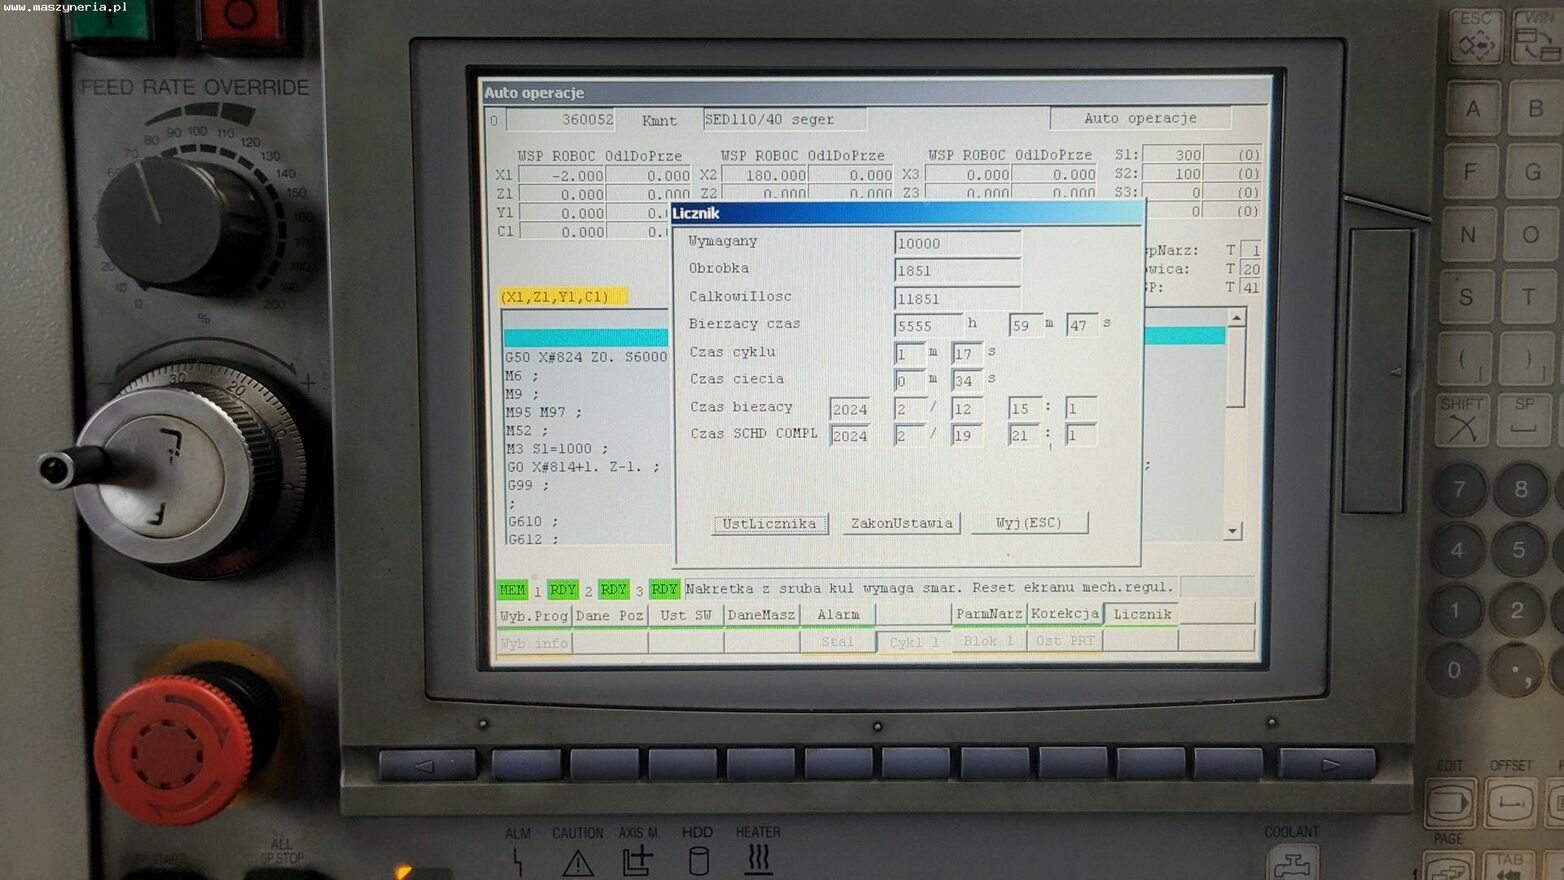Click the Wymagany count input field
This screenshot has height=880, width=1564.
tap(956, 243)
